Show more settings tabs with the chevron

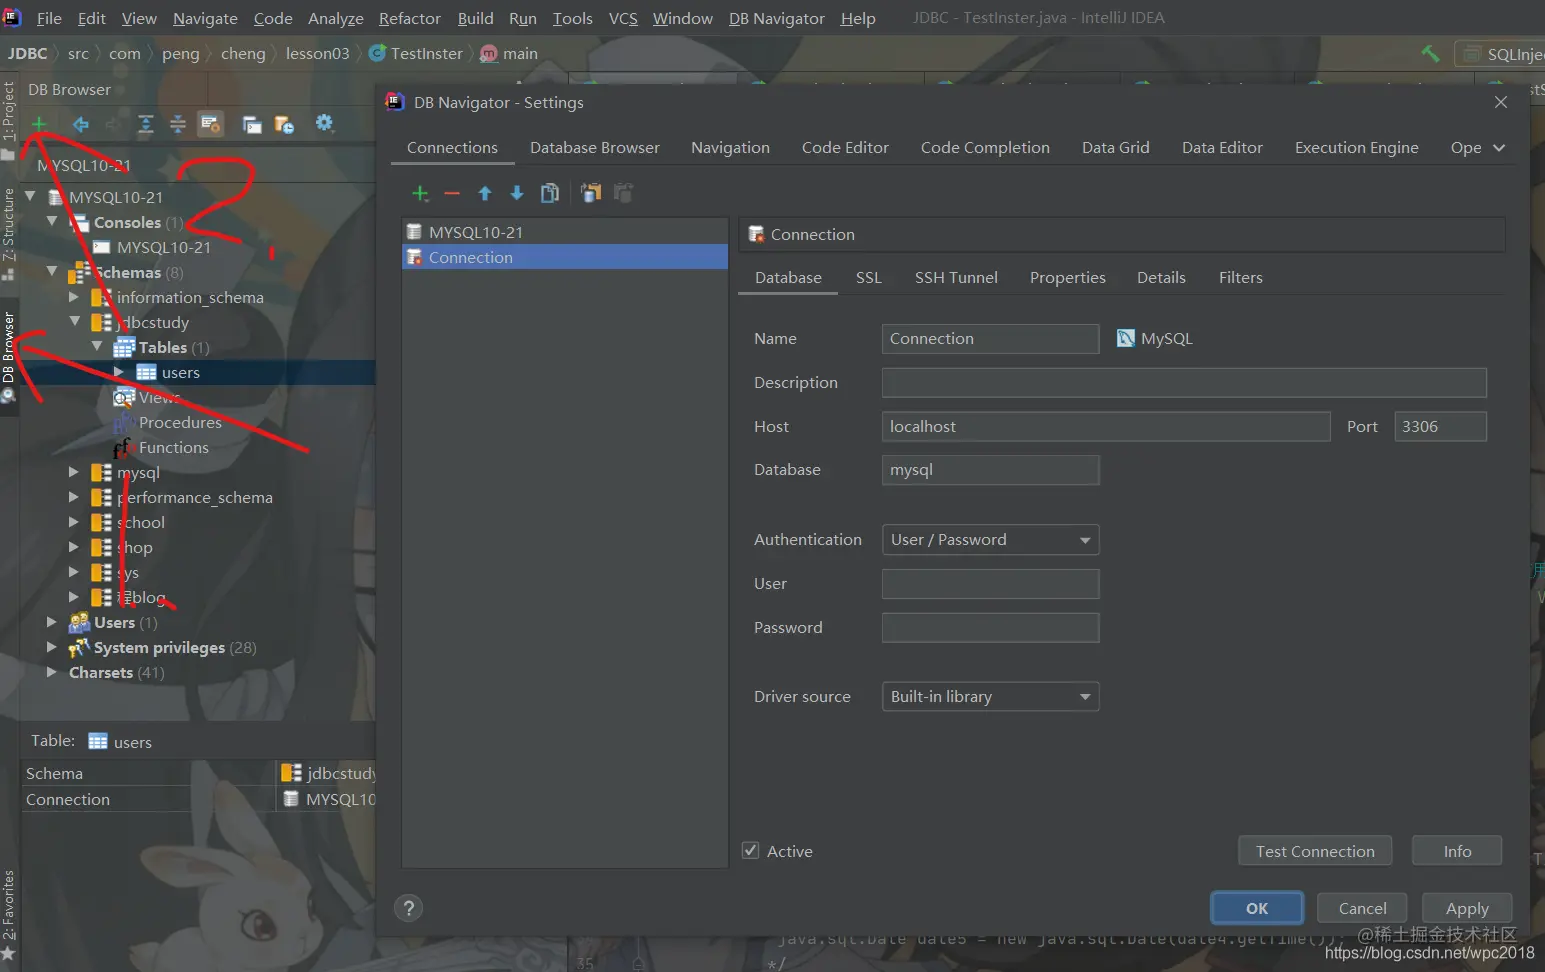(x=1499, y=148)
